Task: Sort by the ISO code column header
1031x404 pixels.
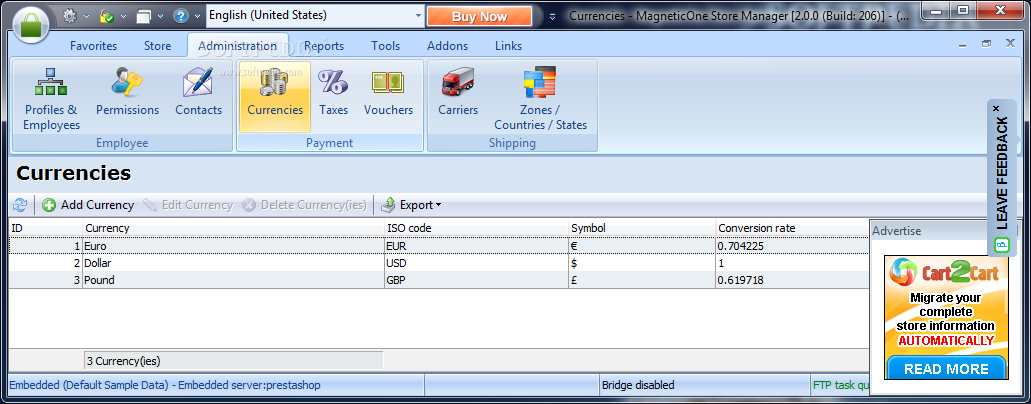Action: pos(477,228)
